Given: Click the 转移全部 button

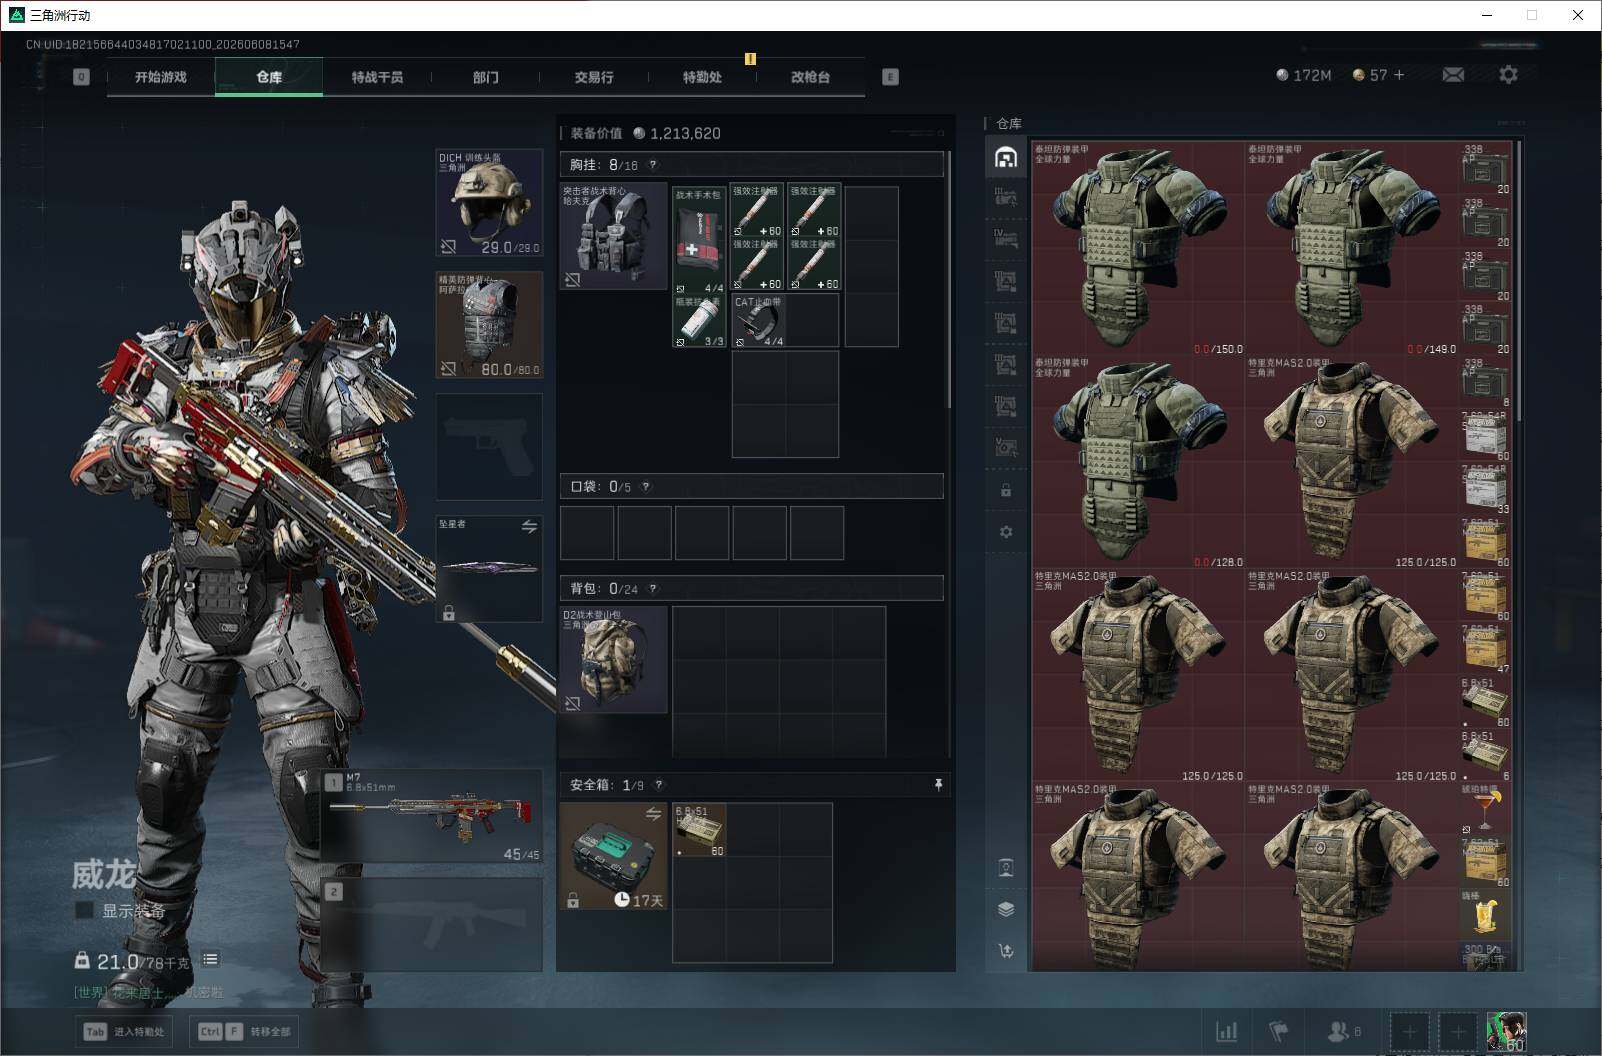Looking at the screenshot, I should click(245, 1031).
